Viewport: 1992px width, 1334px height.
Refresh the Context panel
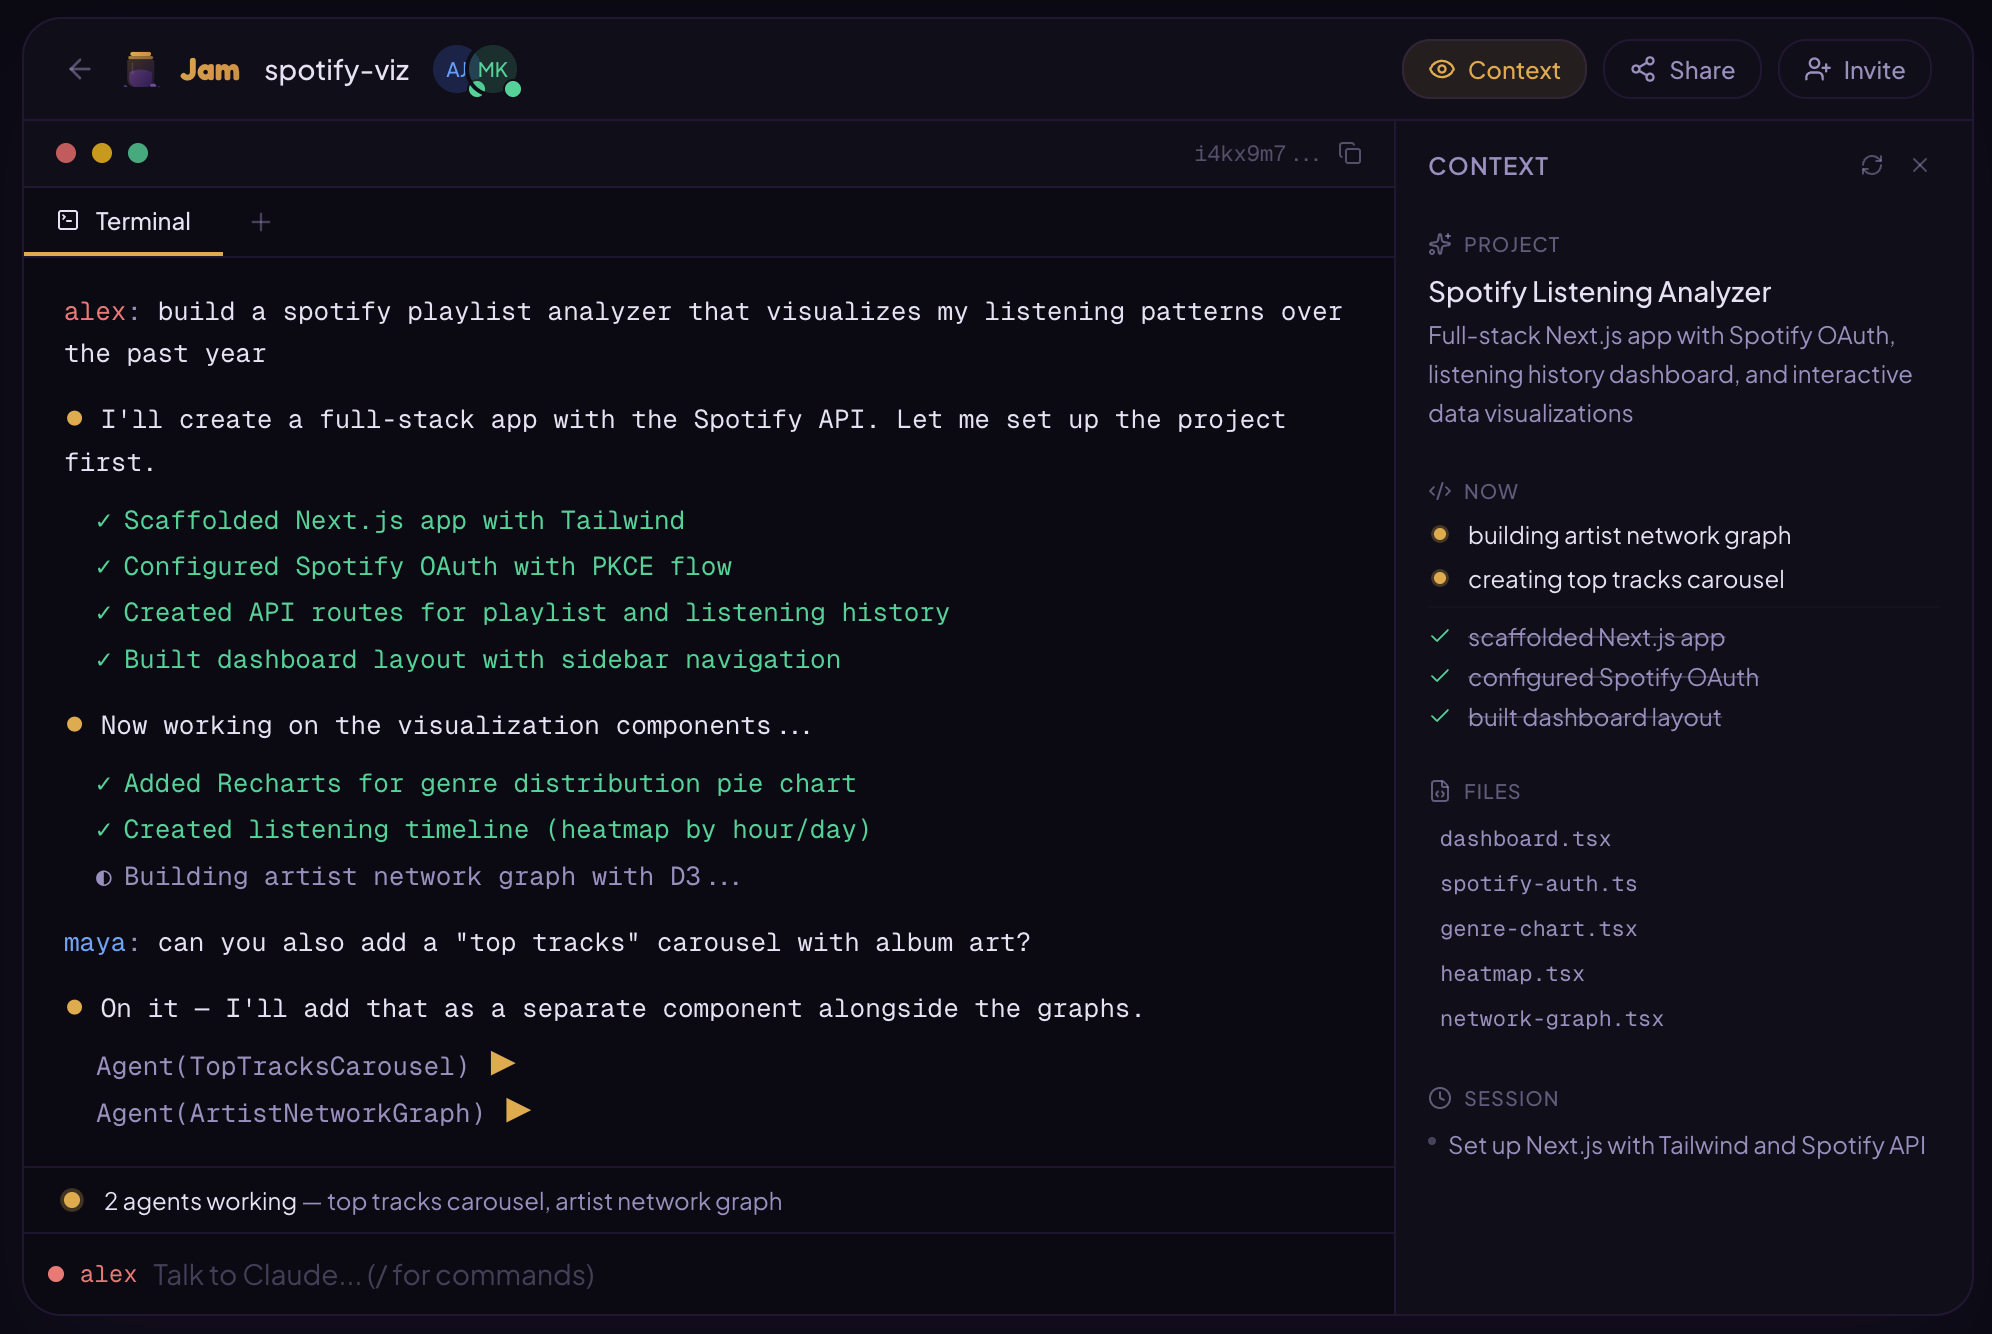coord(1871,165)
